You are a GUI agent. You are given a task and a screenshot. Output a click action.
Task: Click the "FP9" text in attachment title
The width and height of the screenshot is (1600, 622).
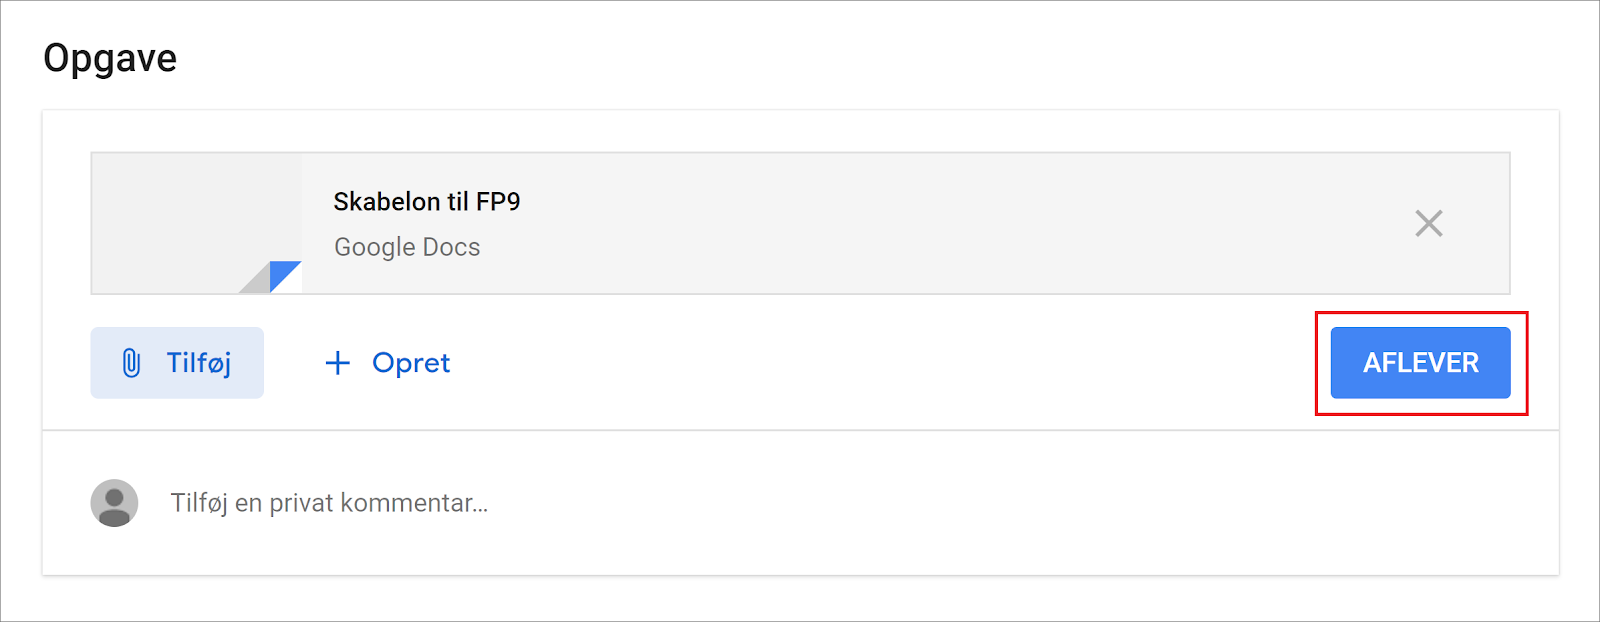pyautogui.click(x=498, y=202)
